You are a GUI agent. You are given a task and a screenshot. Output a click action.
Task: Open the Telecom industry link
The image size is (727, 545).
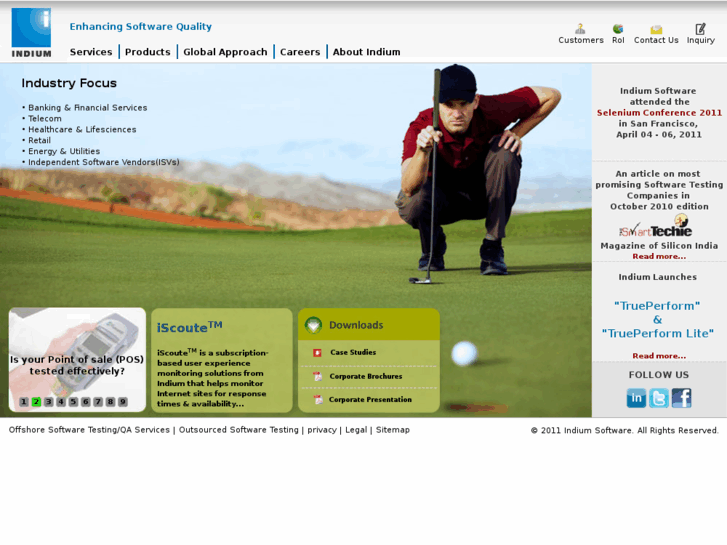pos(45,119)
